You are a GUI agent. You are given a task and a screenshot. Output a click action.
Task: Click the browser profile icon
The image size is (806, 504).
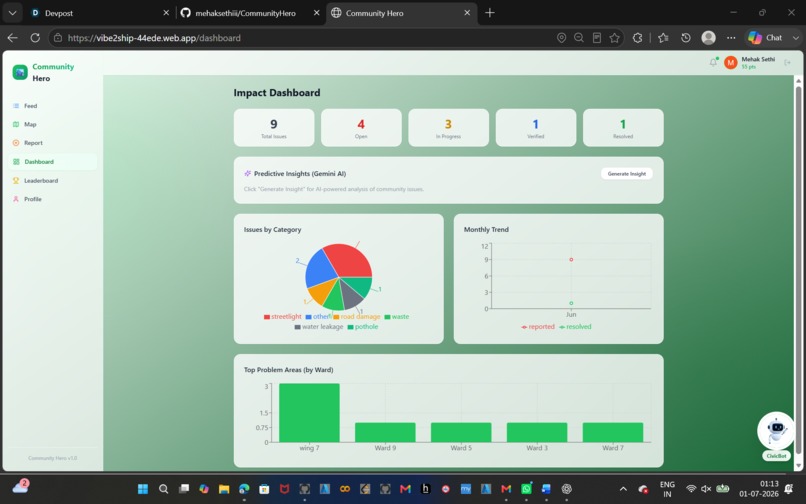(x=708, y=38)
